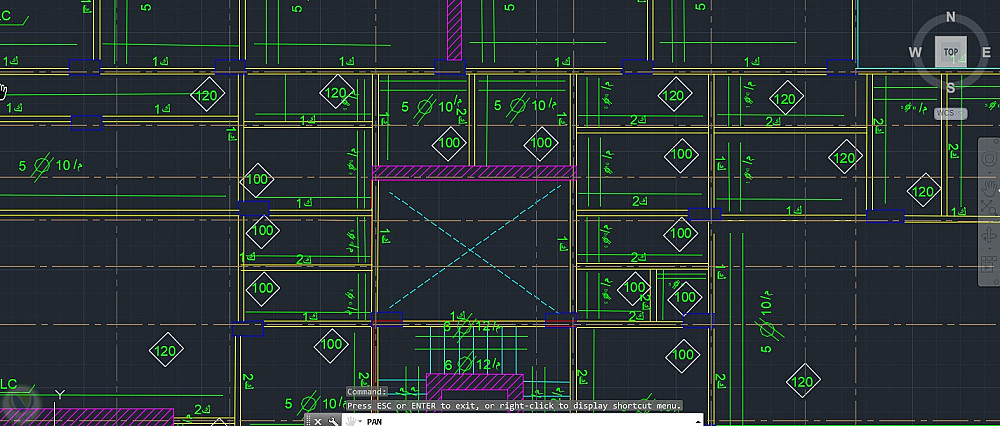Select the Pan hand tool in navigation bar

click(x=990, y=187)
